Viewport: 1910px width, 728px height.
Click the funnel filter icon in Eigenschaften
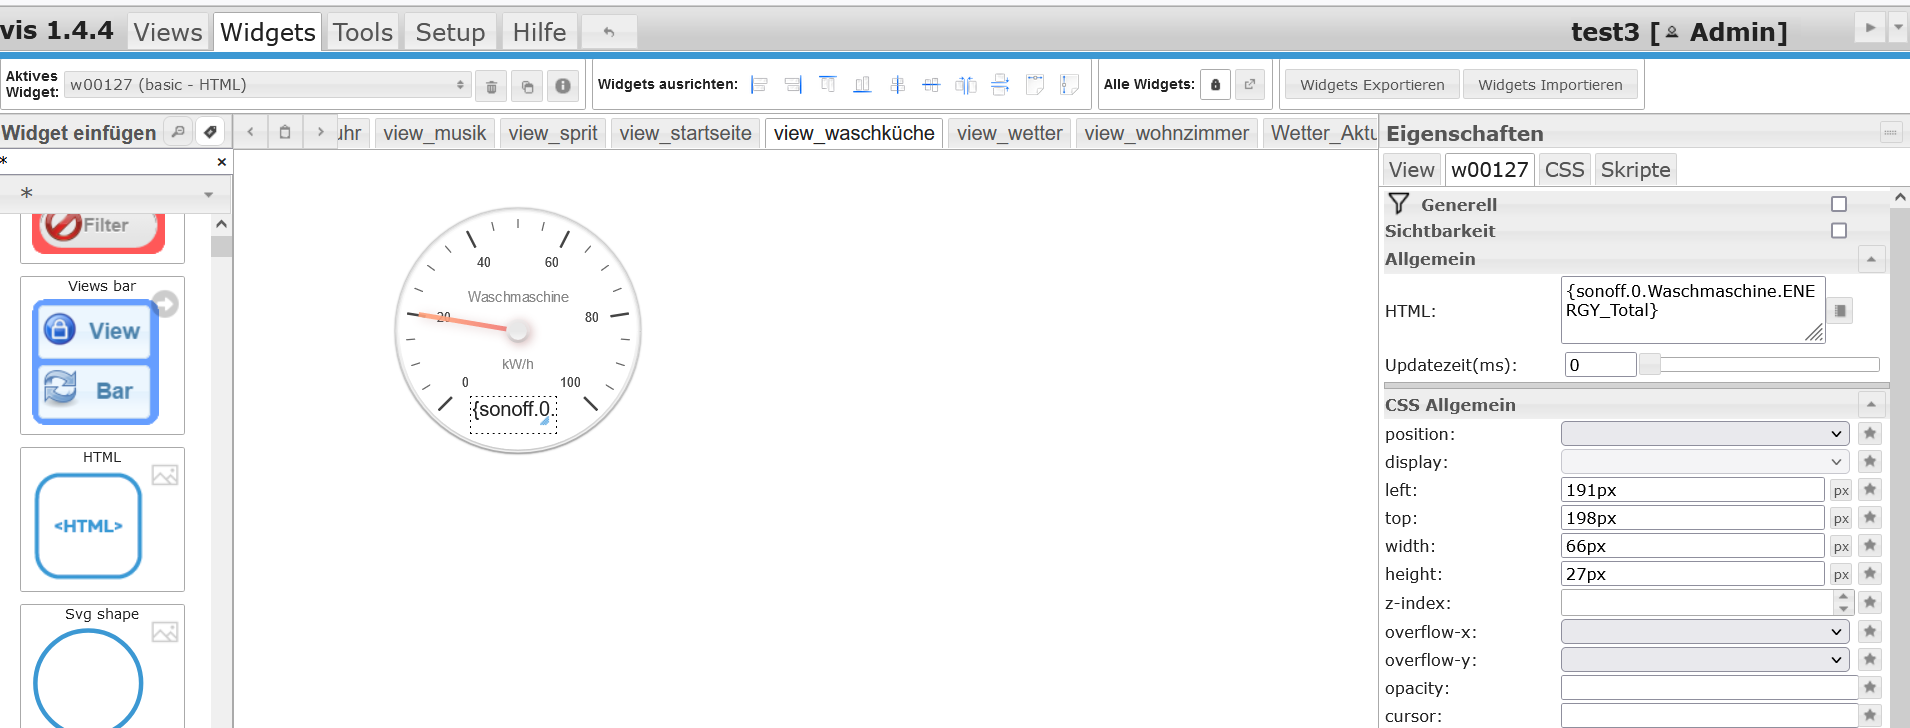pos(1398,204)
